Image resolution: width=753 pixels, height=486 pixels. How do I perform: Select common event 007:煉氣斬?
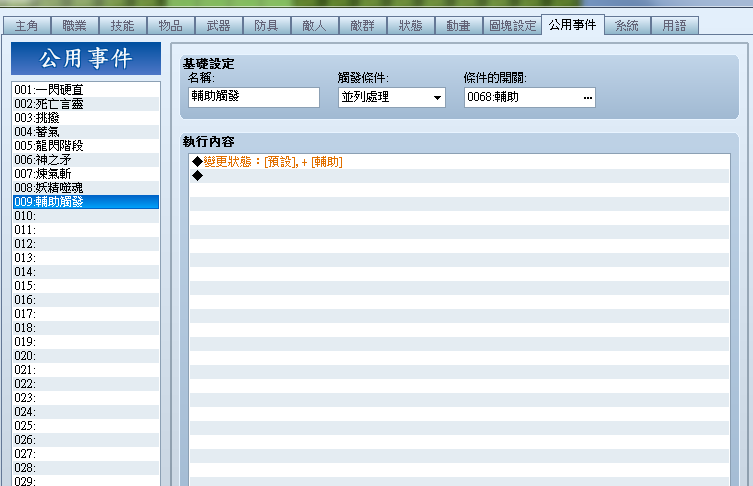86,173
